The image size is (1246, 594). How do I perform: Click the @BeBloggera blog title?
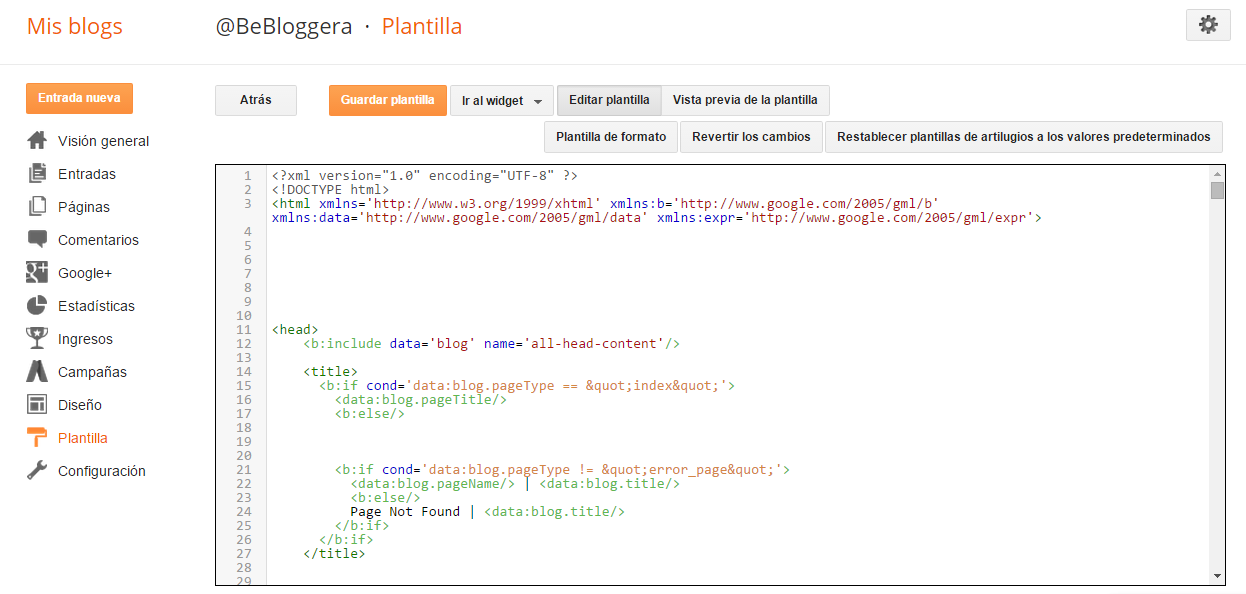pyautogui.click(x=284, y=26)
